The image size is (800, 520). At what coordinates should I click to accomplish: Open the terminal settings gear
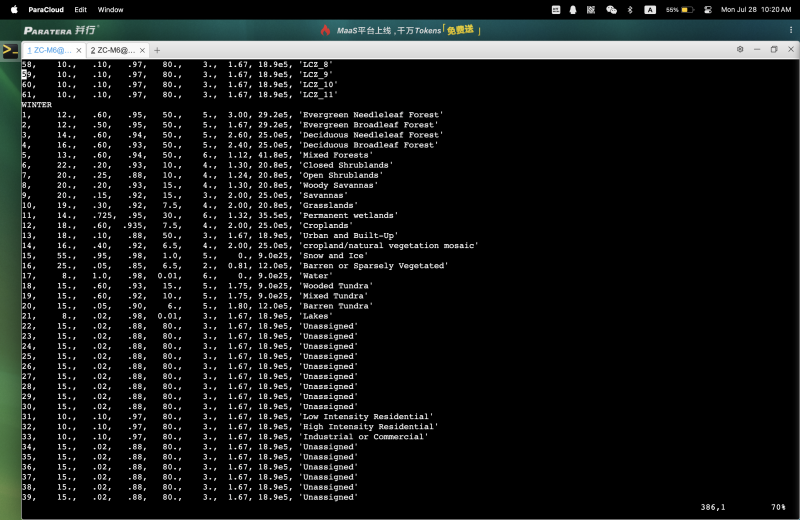tap(740, 49)
